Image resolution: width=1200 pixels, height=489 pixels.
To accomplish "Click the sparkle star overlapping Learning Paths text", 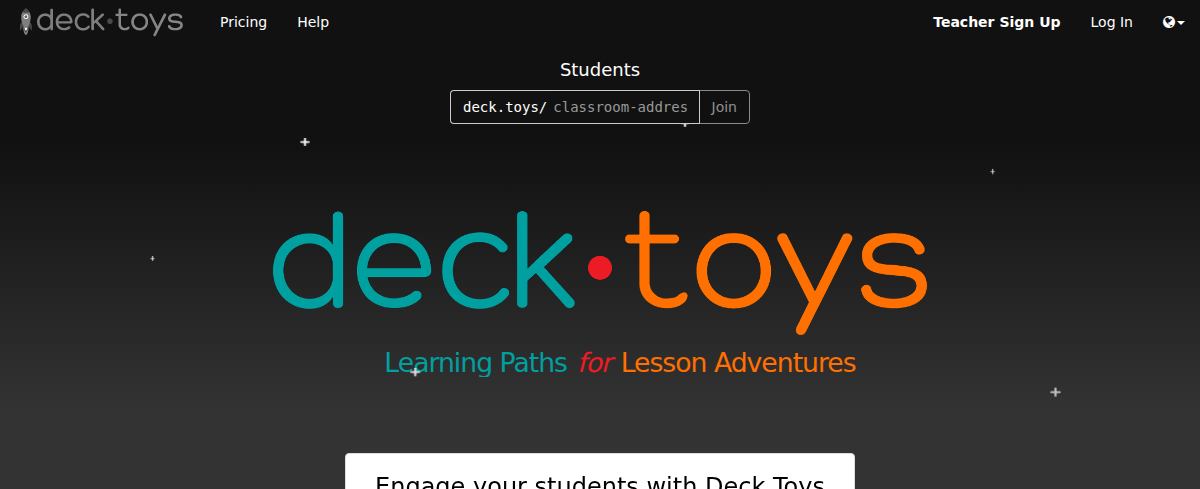I will pos(415,371).
